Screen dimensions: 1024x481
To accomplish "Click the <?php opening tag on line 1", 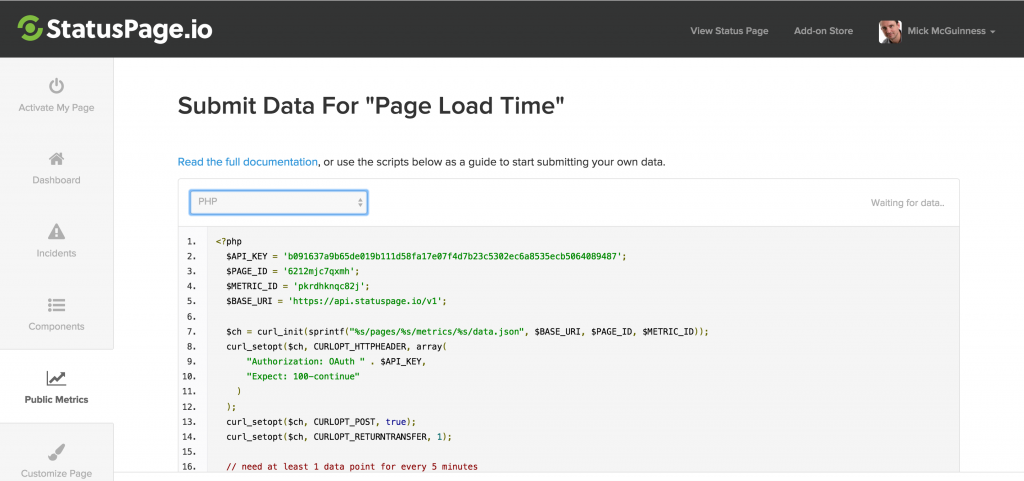I will point(229,241).
